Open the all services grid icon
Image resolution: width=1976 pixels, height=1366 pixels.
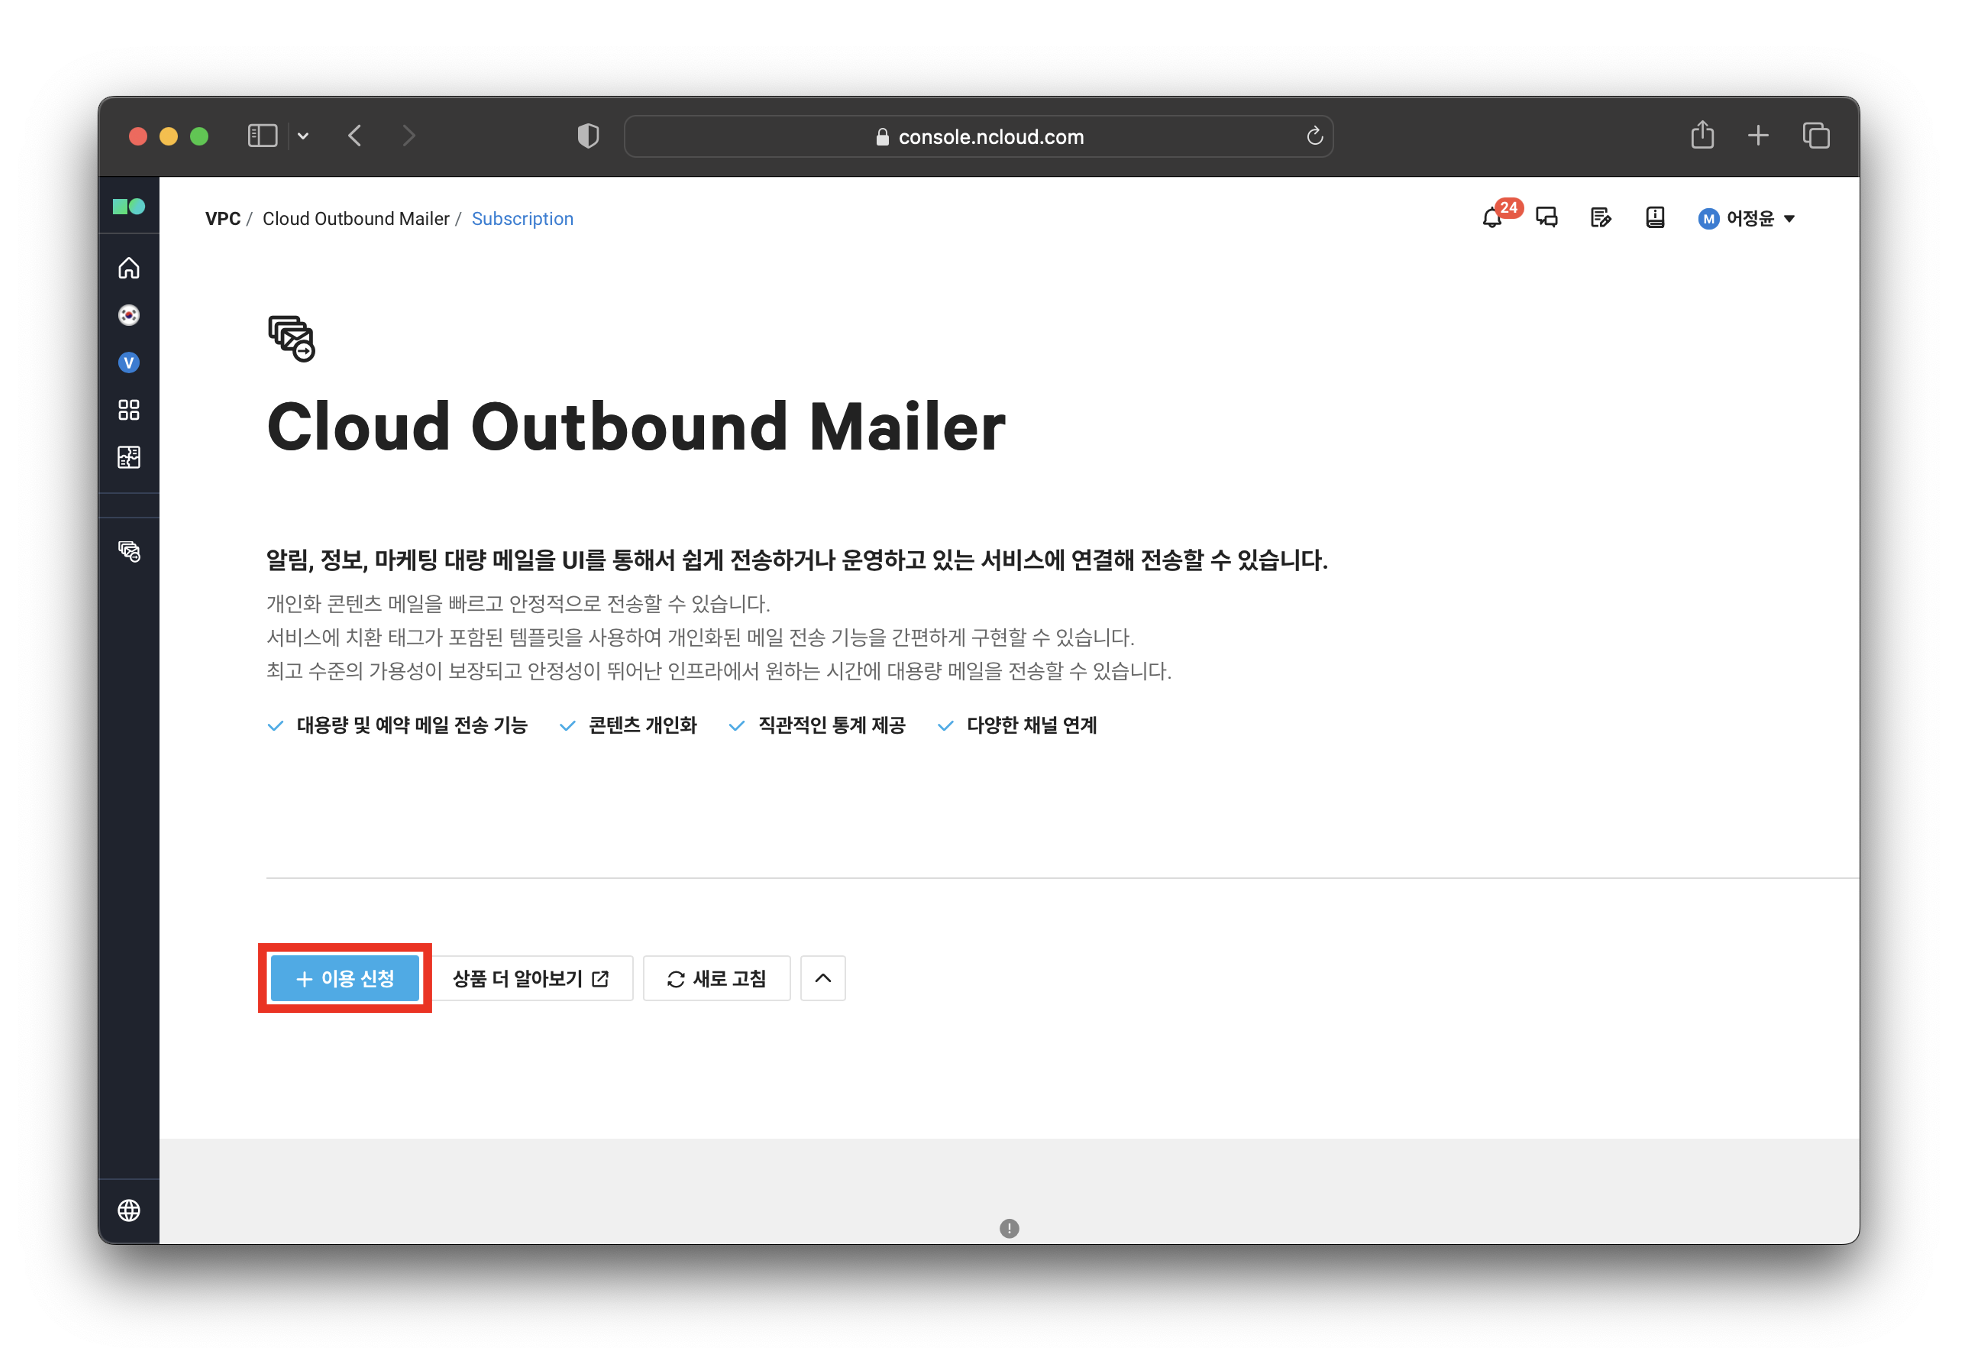click(129, 410)
